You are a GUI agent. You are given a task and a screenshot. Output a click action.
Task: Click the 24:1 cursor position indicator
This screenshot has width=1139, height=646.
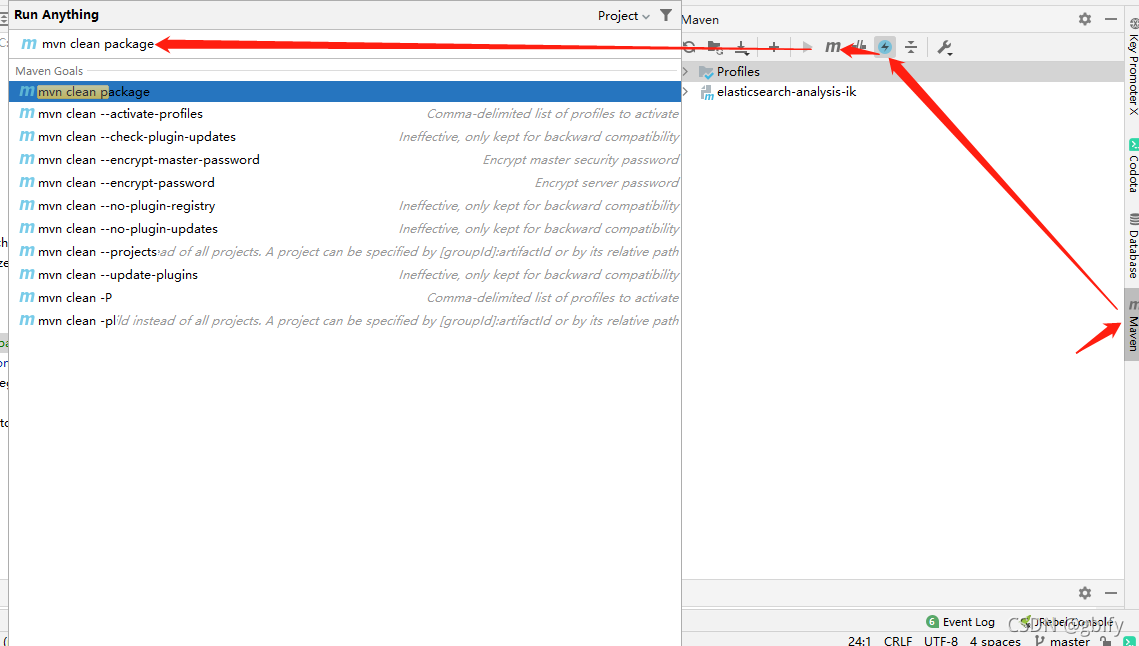[859, 641]
